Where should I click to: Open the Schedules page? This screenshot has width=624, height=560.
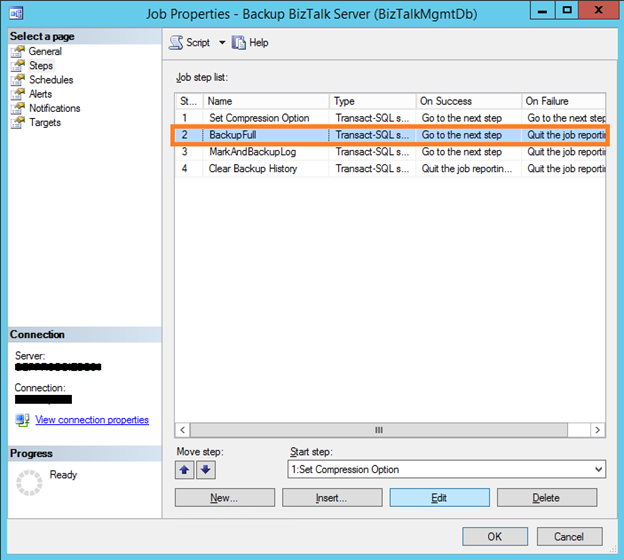coord(51,80)
